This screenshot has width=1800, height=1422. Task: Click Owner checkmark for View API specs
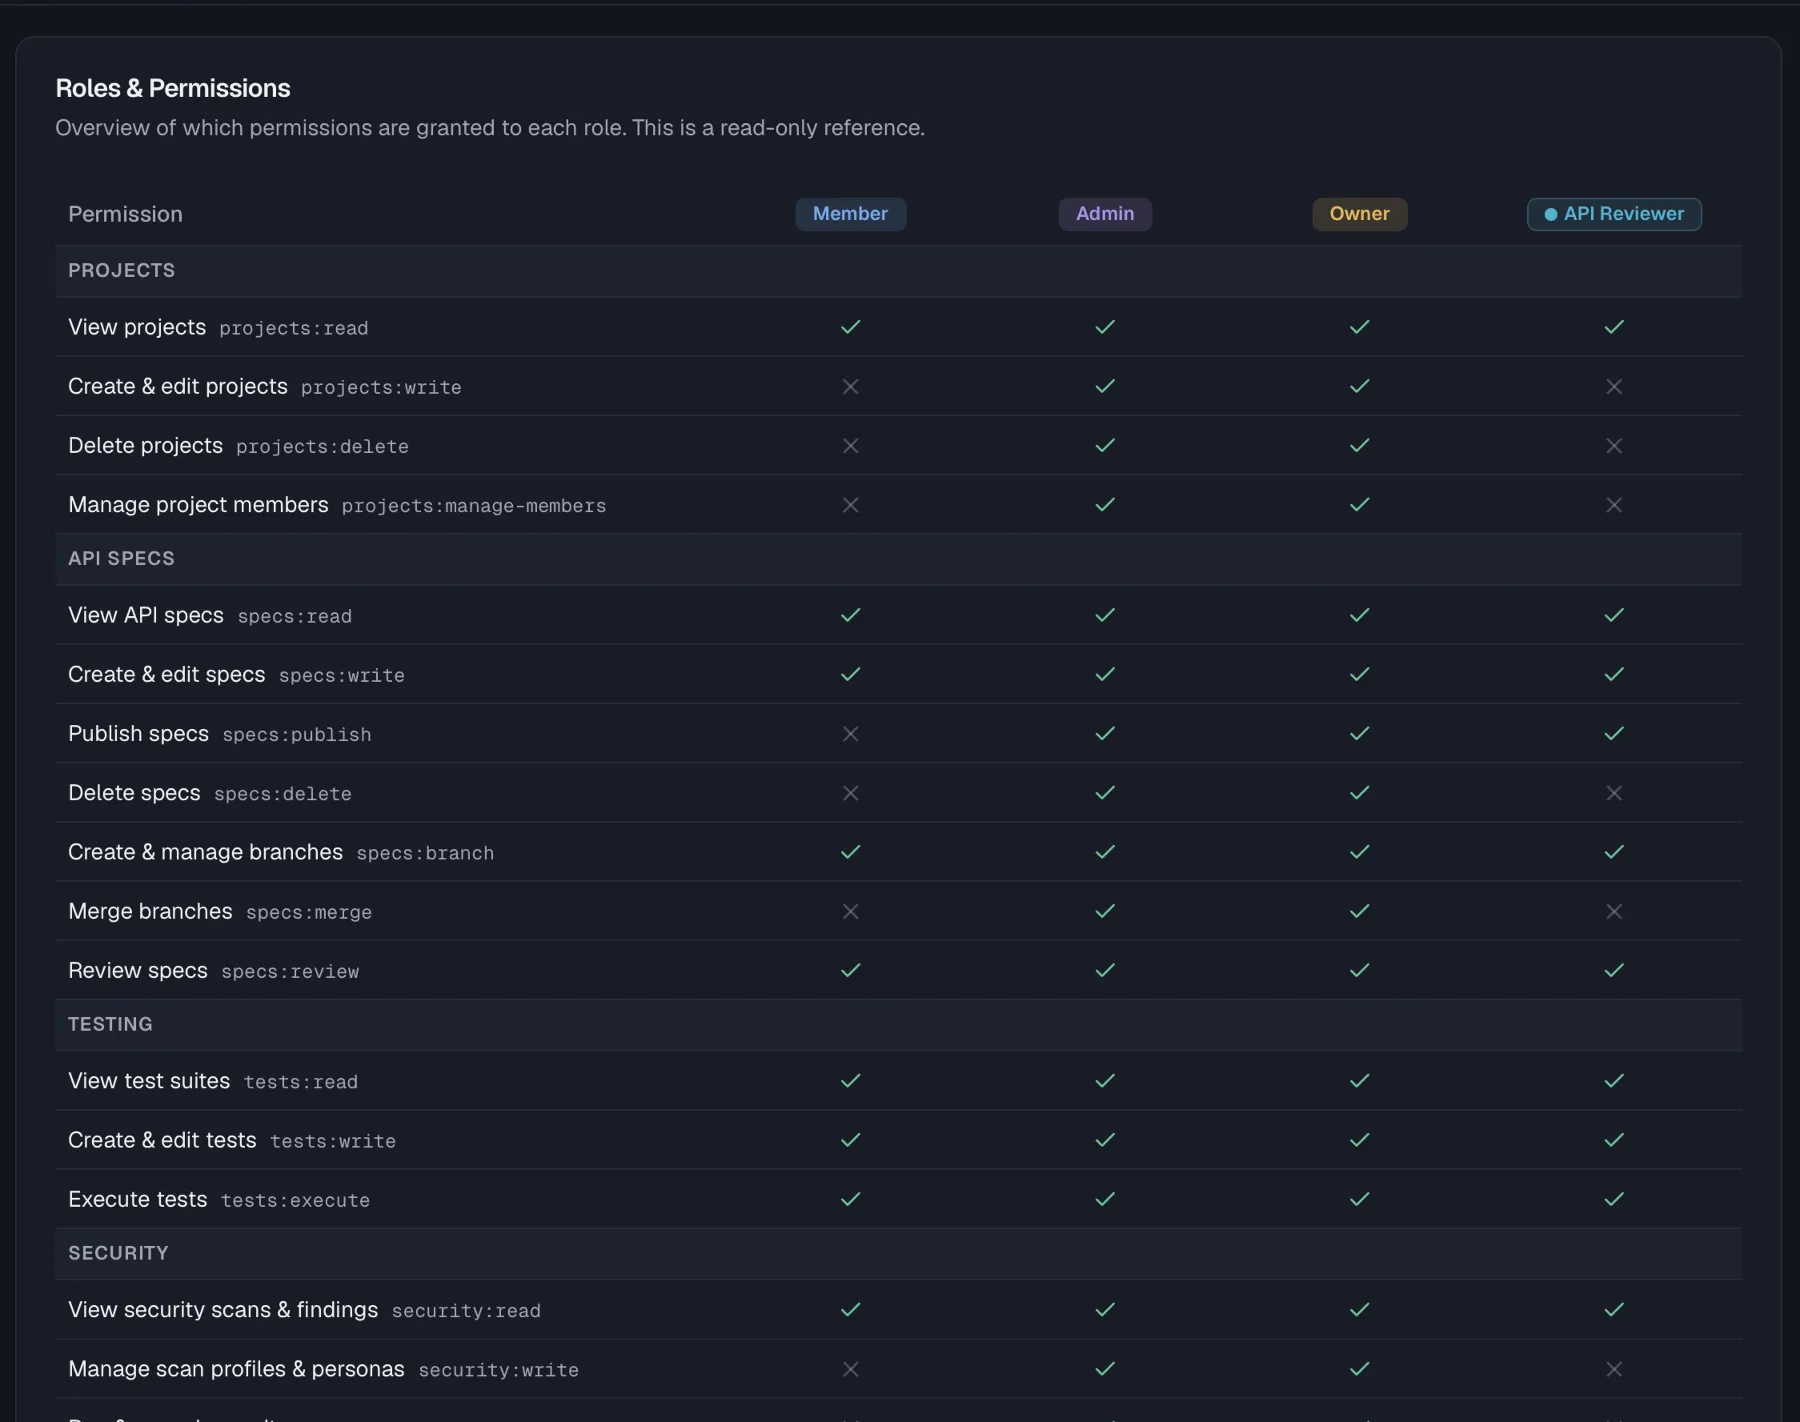click(x=1359, y=615)
